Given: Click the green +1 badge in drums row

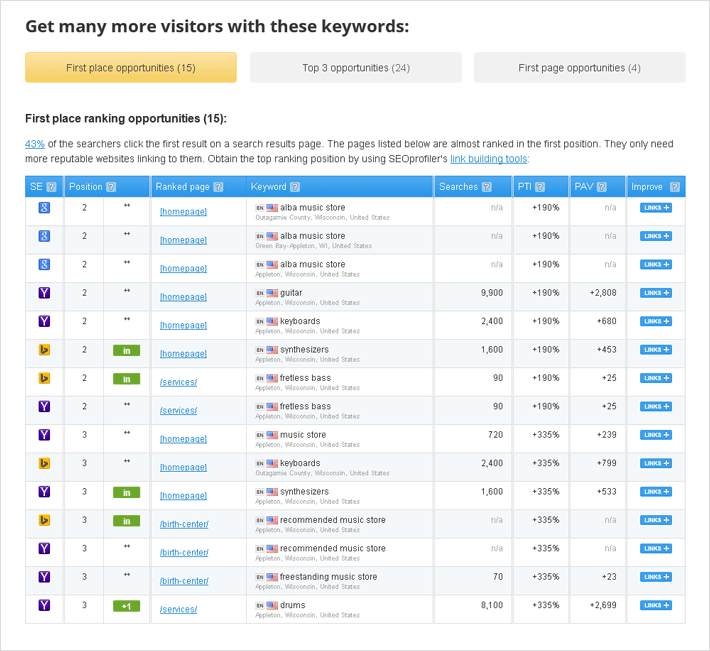Looking at the screenshot, I should click(x=126, y=606).
